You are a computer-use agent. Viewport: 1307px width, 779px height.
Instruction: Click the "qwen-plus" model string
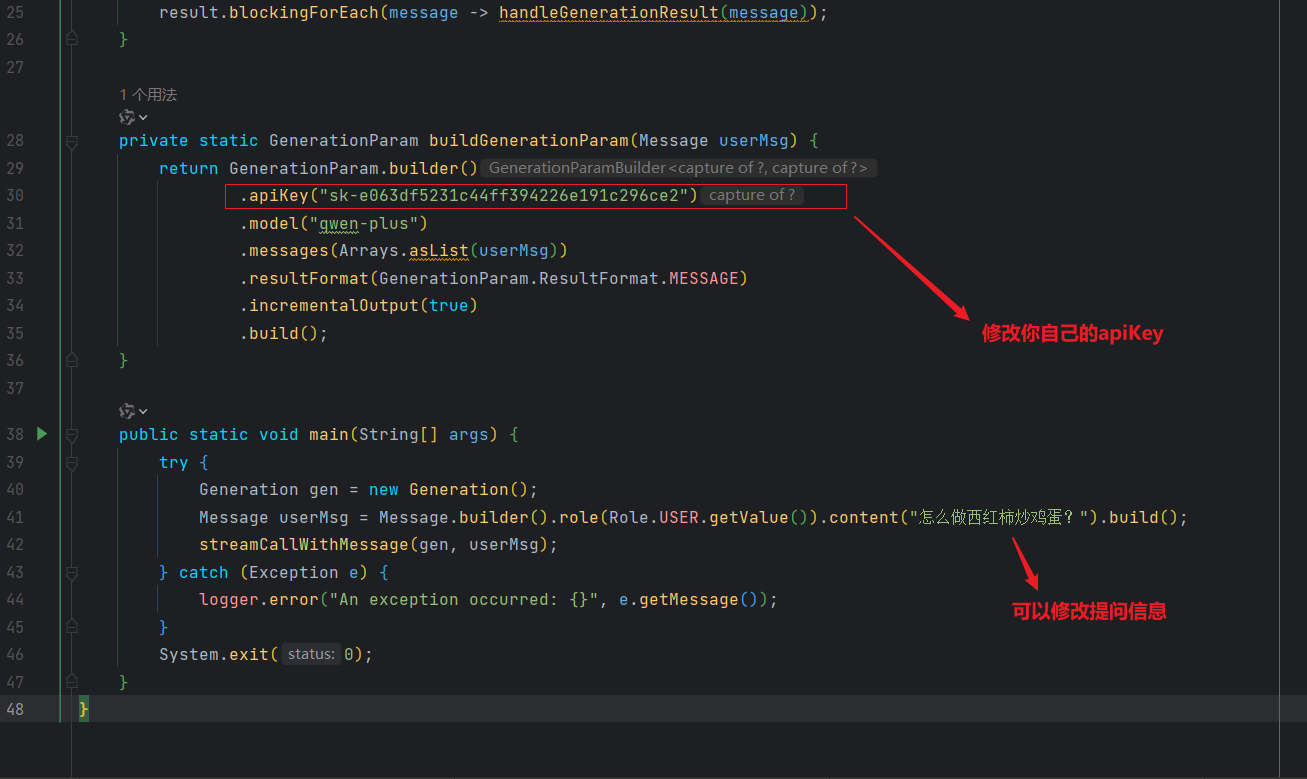coord(368,223)
